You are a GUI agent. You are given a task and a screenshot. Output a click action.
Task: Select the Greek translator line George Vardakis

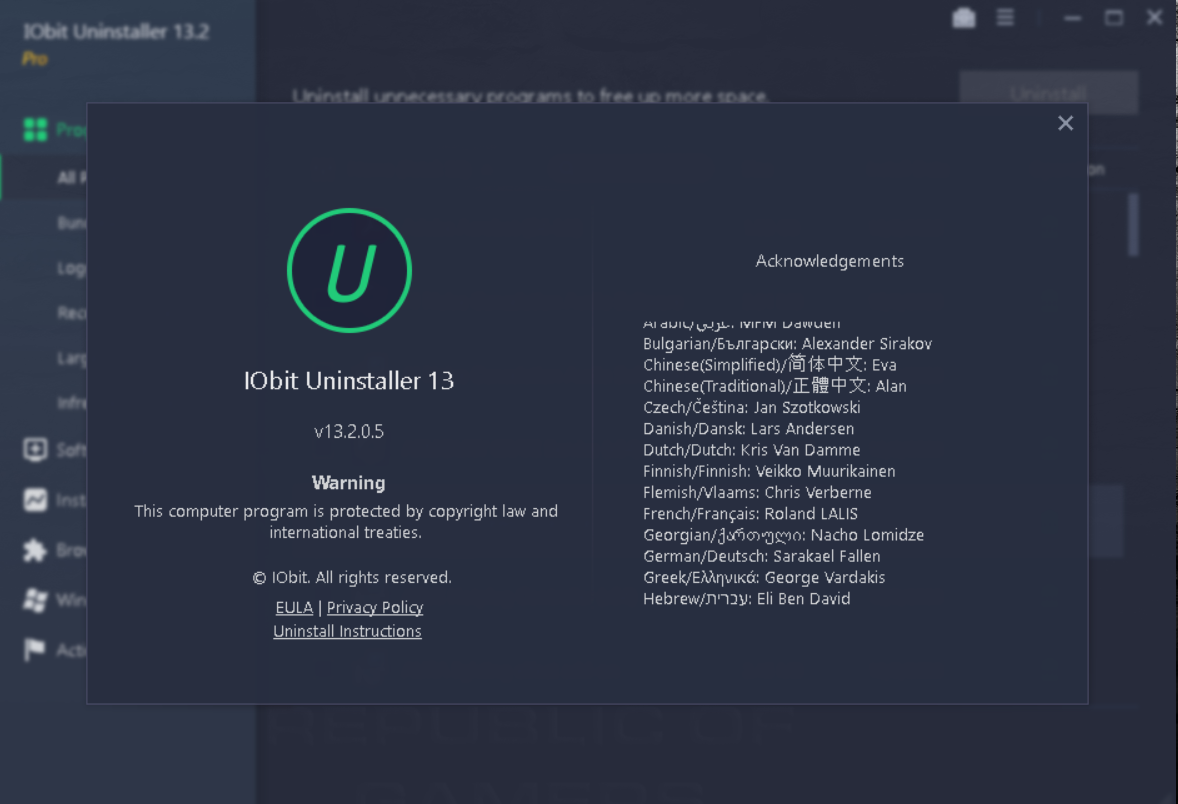764,577
